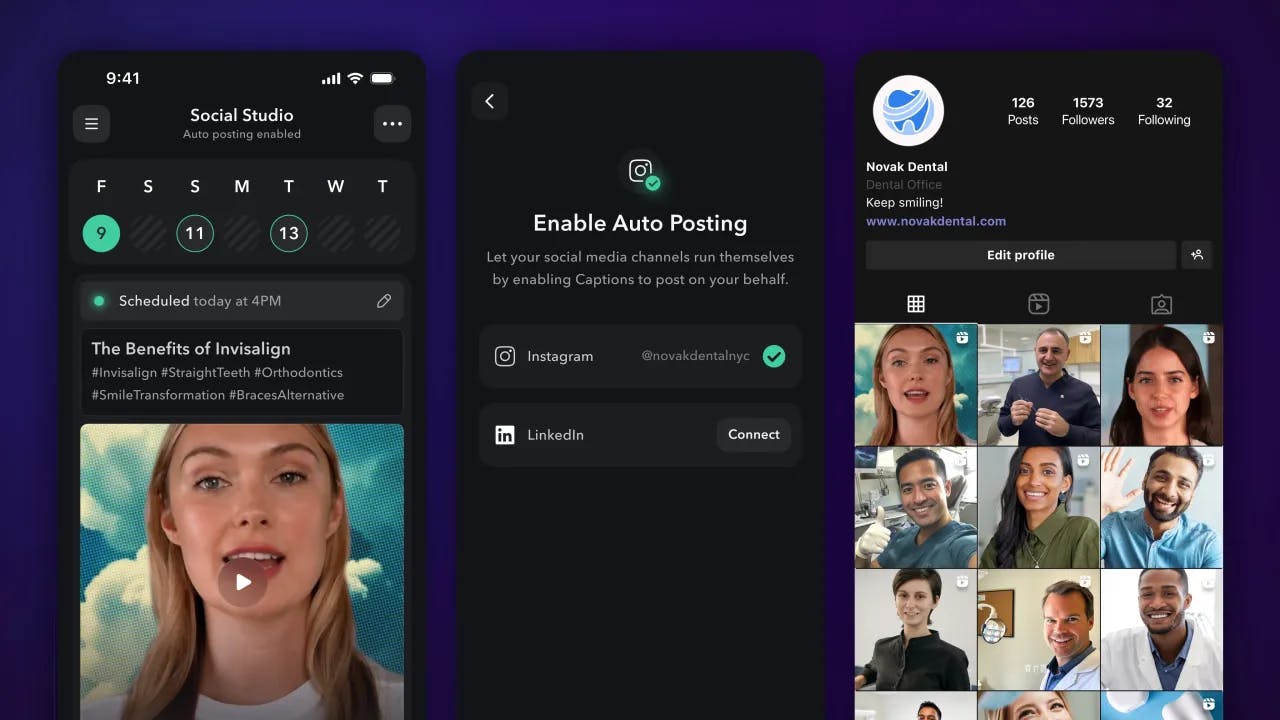
Task: Click the LinkedIn logo icon
Action: [505, 435]
